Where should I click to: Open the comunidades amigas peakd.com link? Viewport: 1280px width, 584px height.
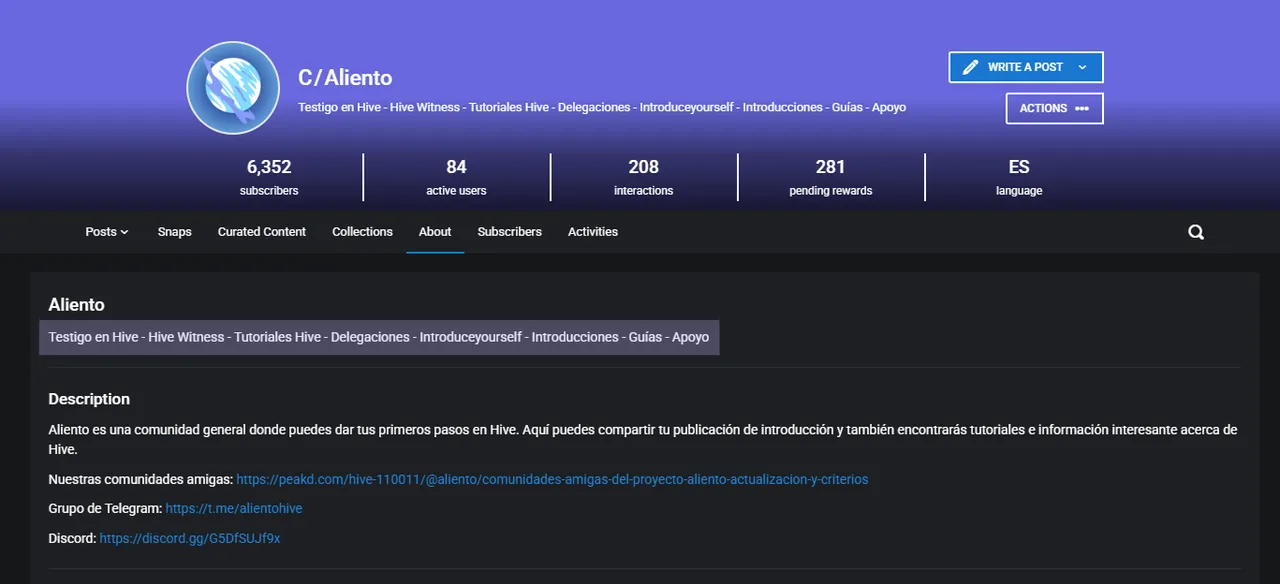point(552,480)
